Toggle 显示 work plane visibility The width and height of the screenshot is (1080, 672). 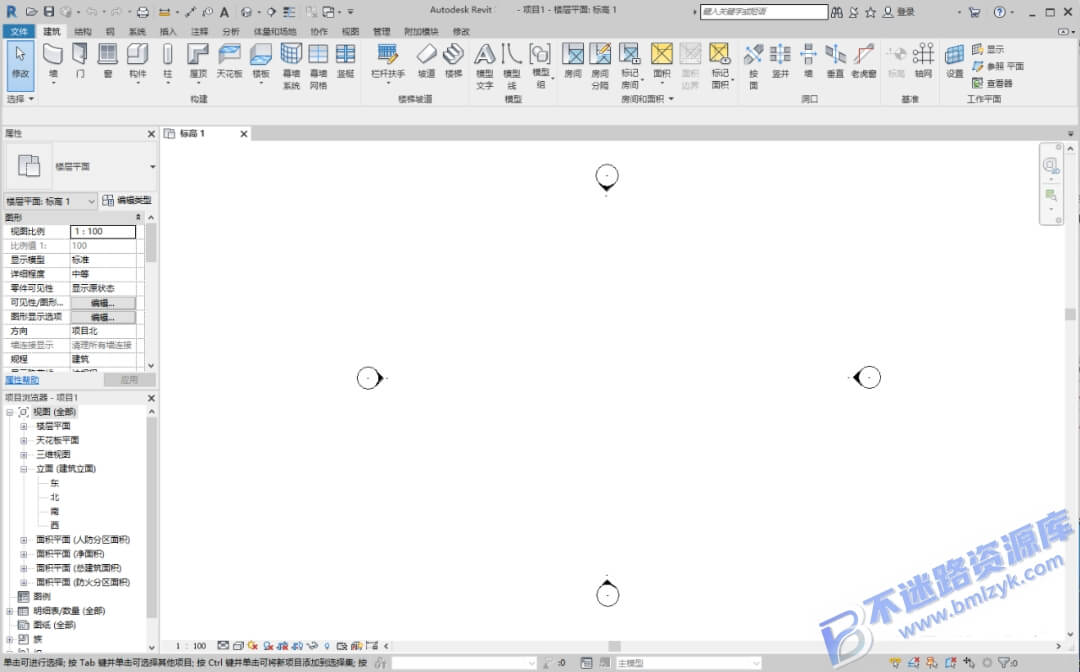[x=988, y=50]
